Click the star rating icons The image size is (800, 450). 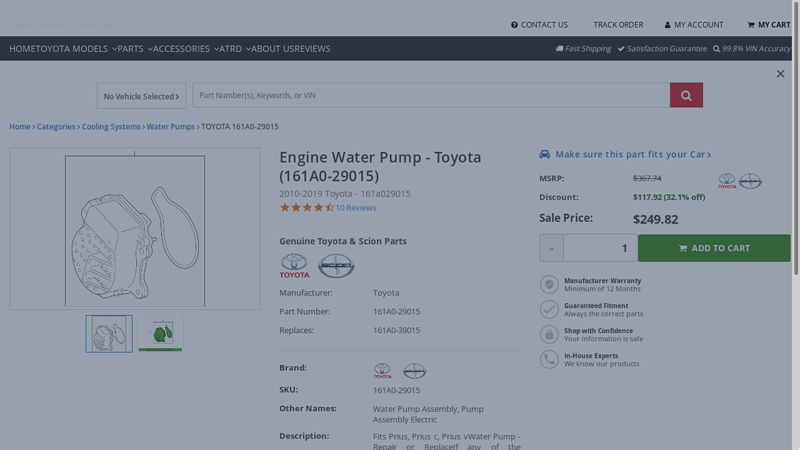[307, 207]
